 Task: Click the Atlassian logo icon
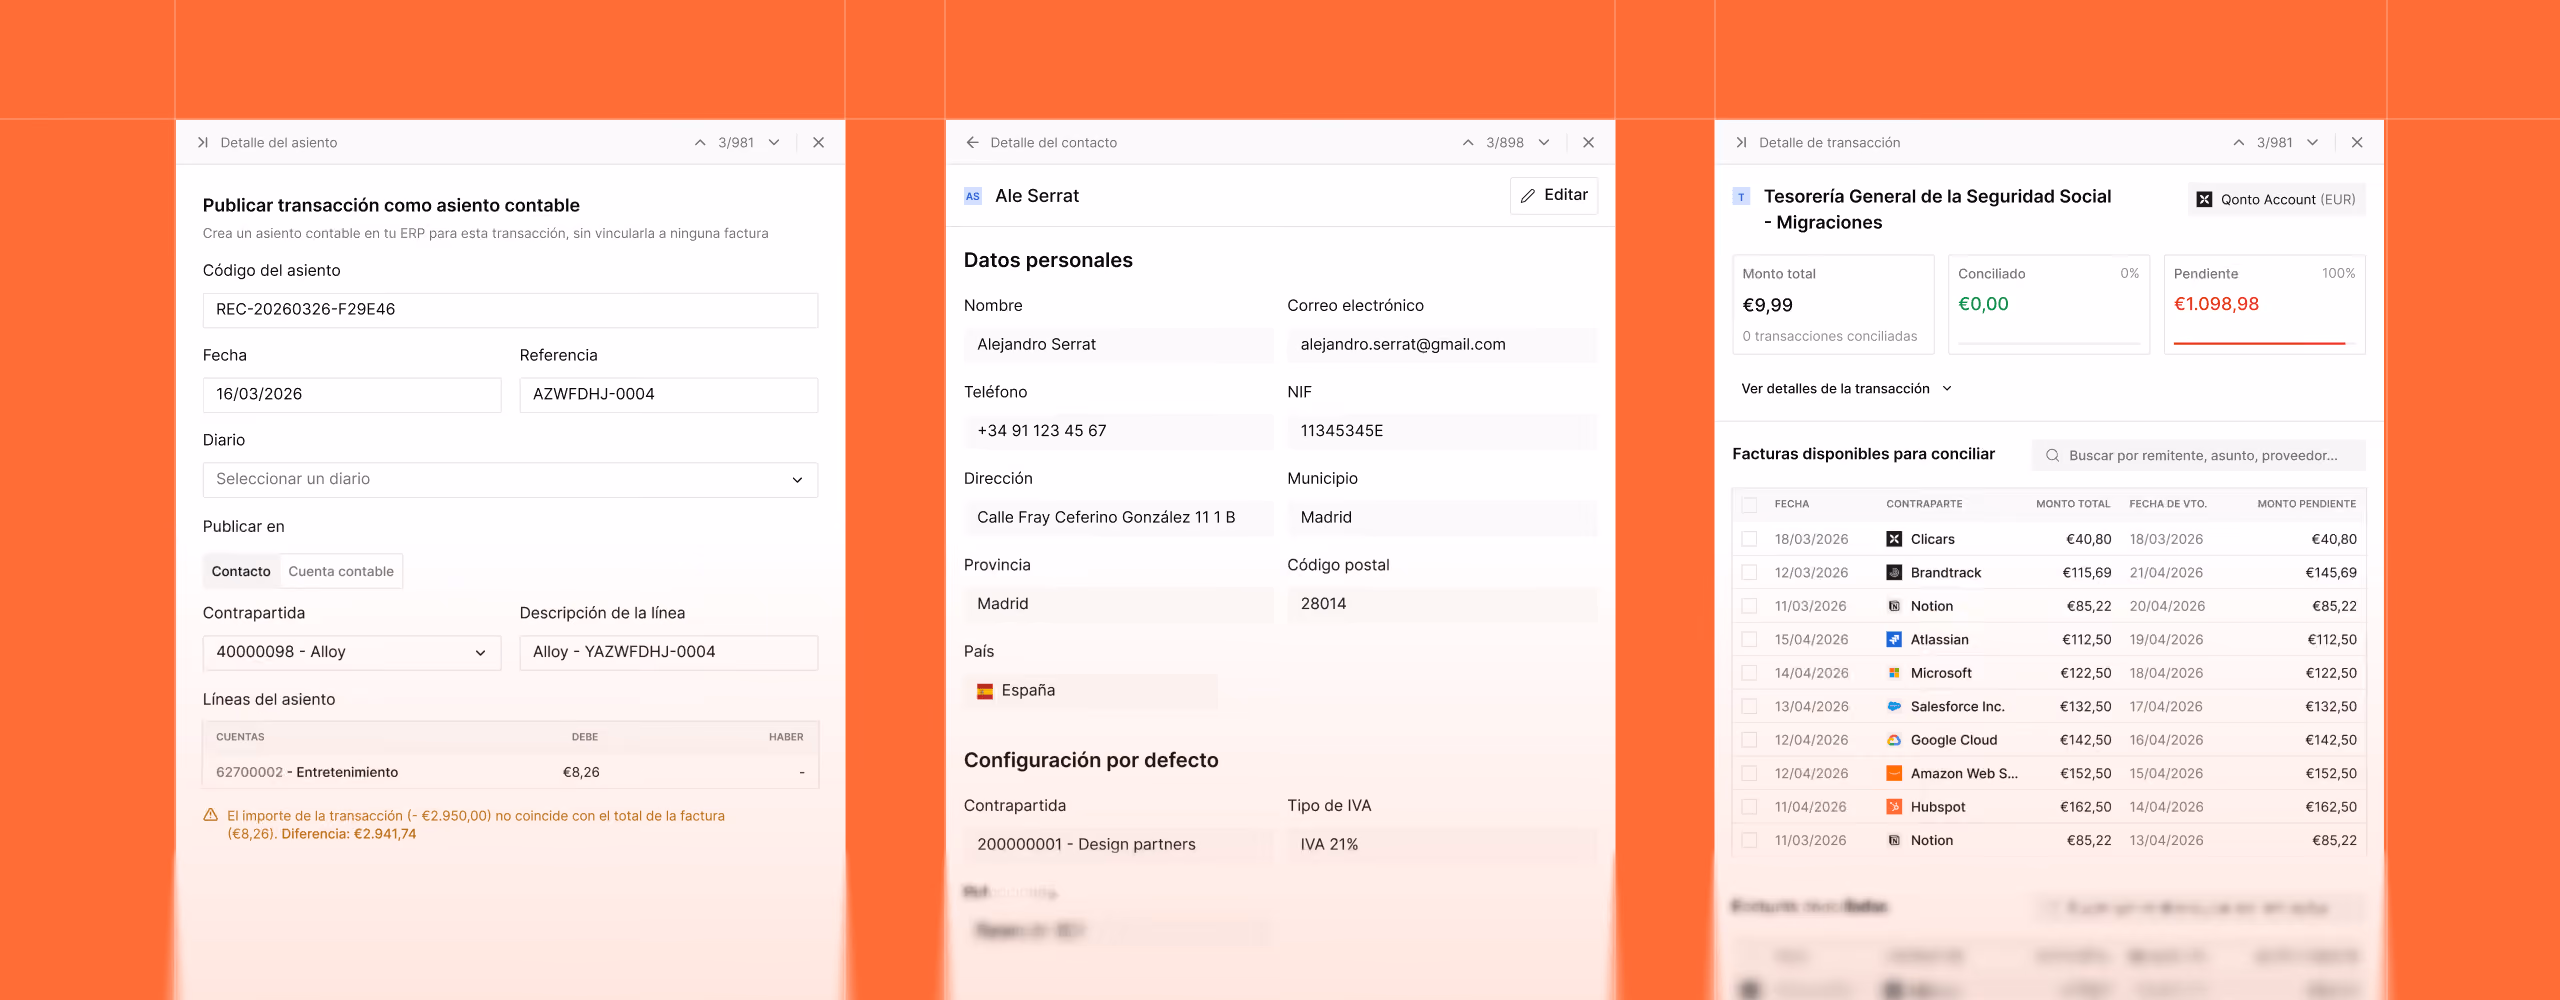[x=1894, y=640]
